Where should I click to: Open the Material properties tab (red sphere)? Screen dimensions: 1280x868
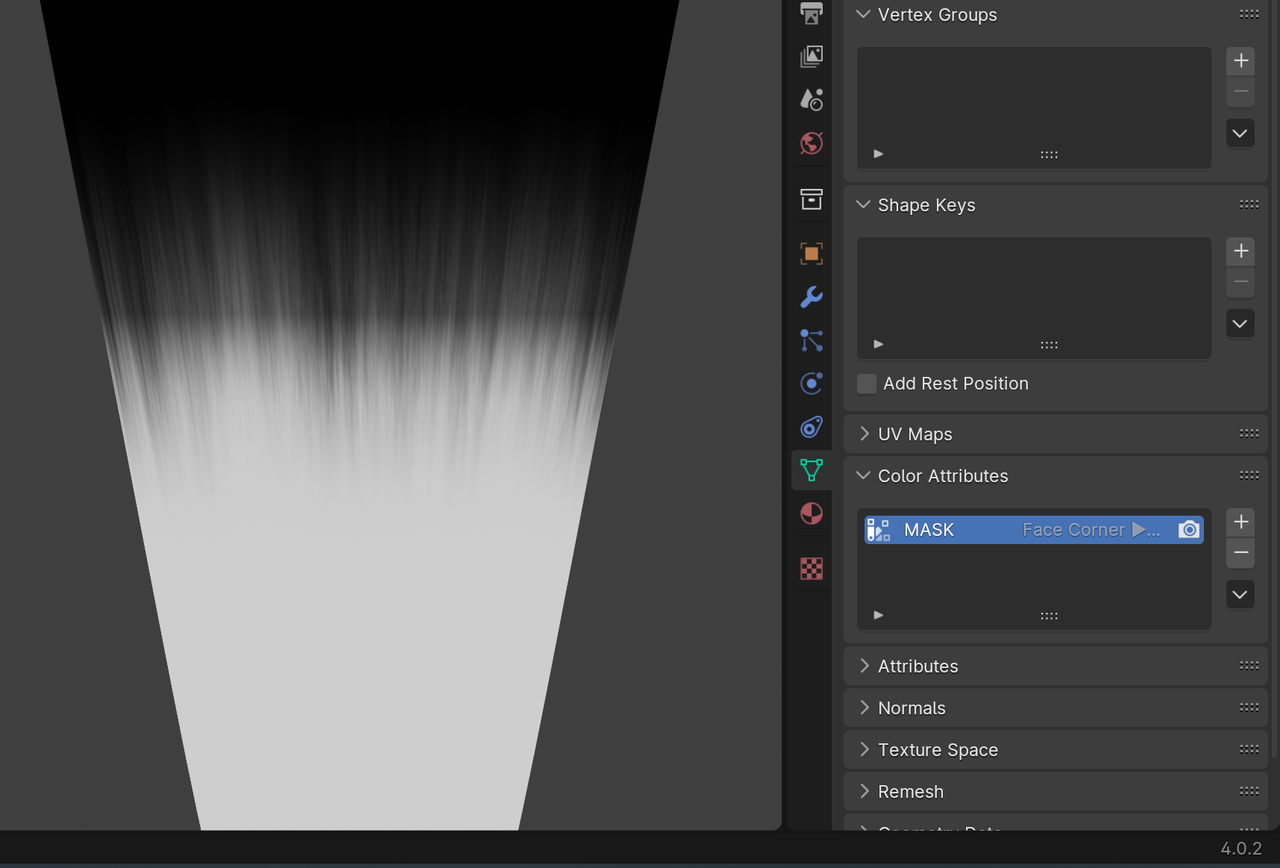(811, 514)
